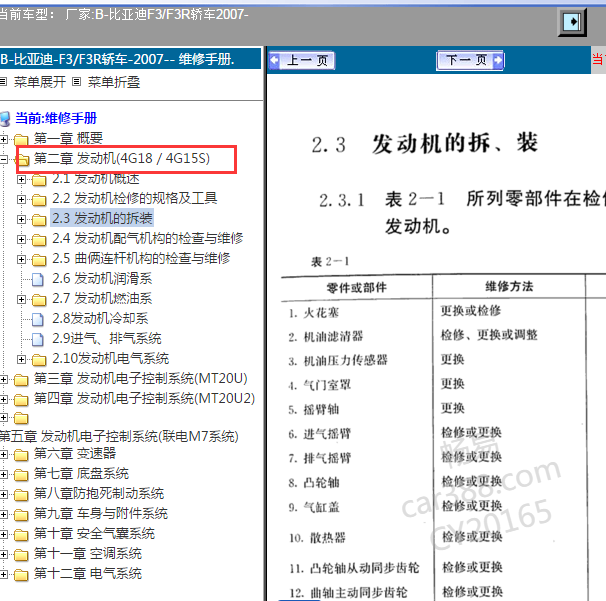This screenshot has height=601, width=606.
Task: Expand the 第三章 发动机电子控制系统(MT20U) node
Action: tap(3, 380)
